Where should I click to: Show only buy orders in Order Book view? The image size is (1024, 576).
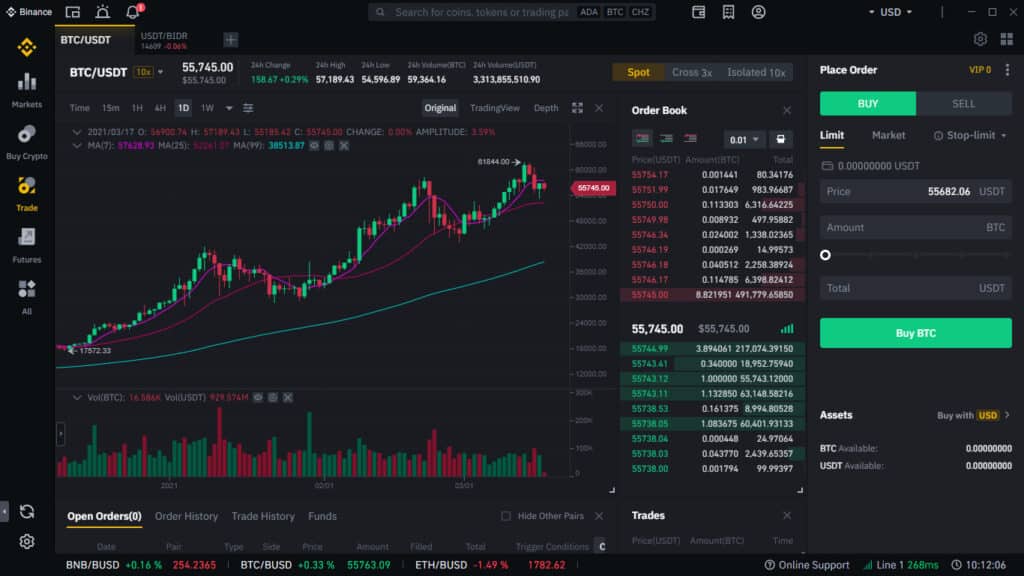666,138
